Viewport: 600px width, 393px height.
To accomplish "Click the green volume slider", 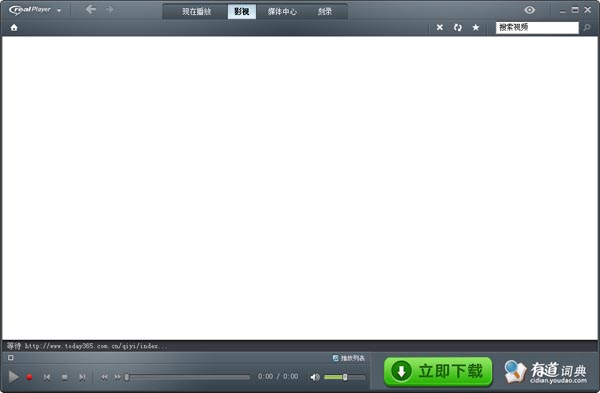I will point(344,377).
